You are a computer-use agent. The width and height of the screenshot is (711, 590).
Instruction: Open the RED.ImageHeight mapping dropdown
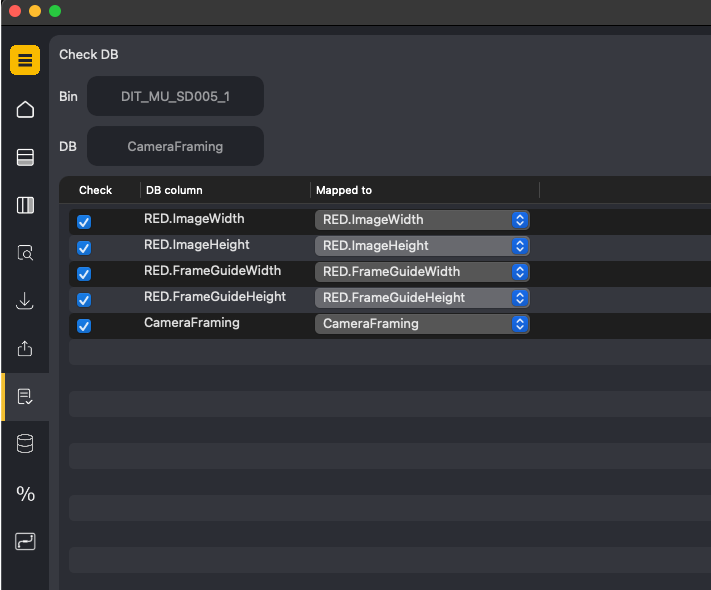tap(422, 246)
